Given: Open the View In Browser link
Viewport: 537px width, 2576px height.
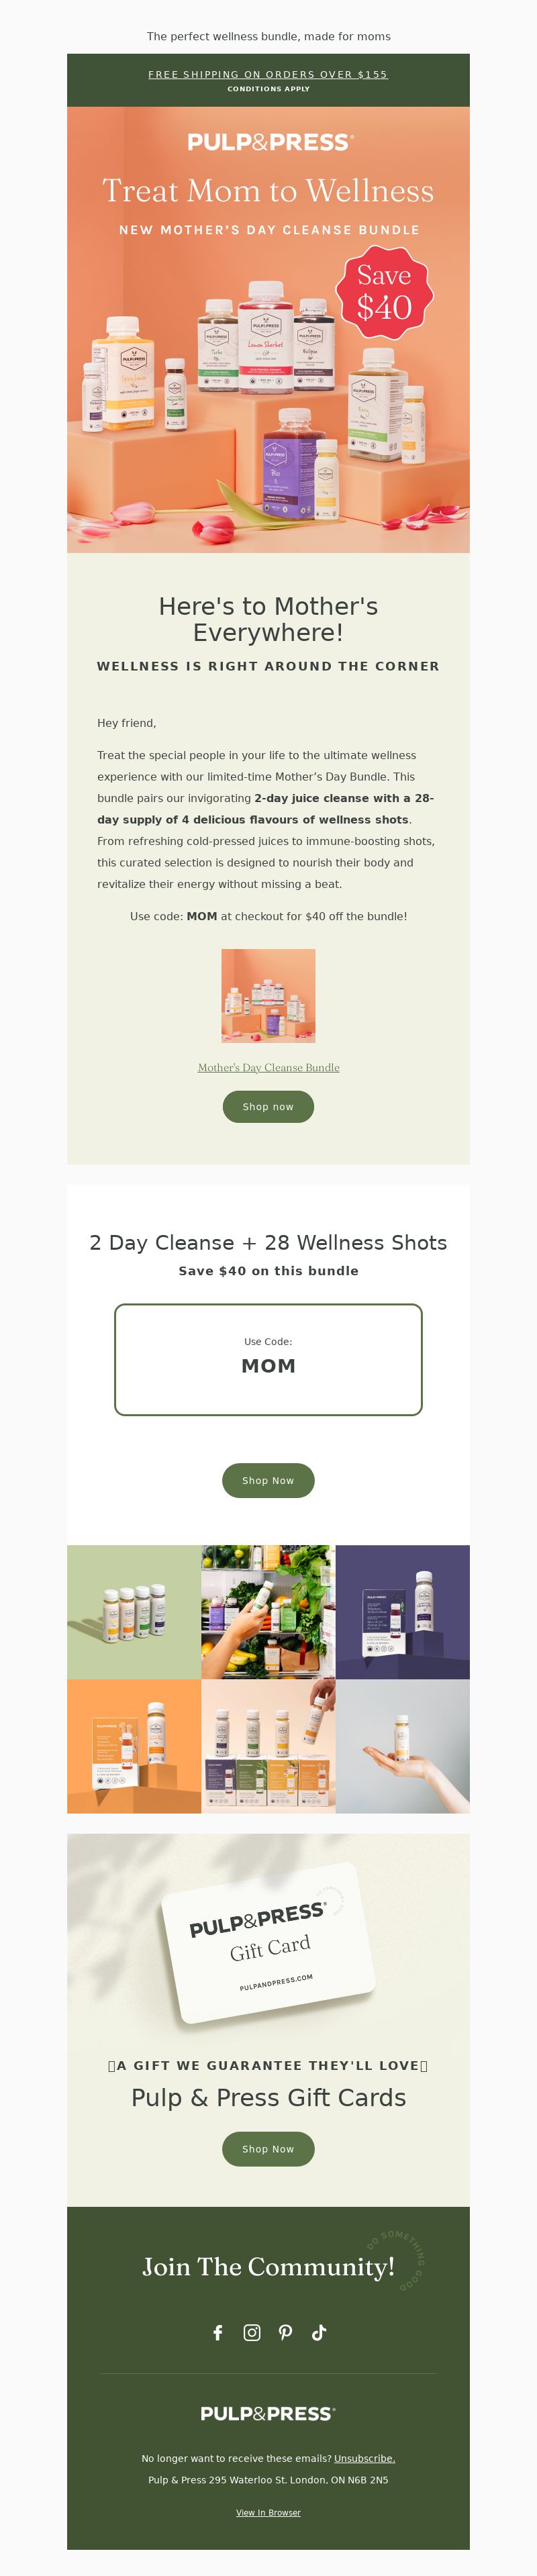Looking at the screenshot, I should (x=268, y=2513).
